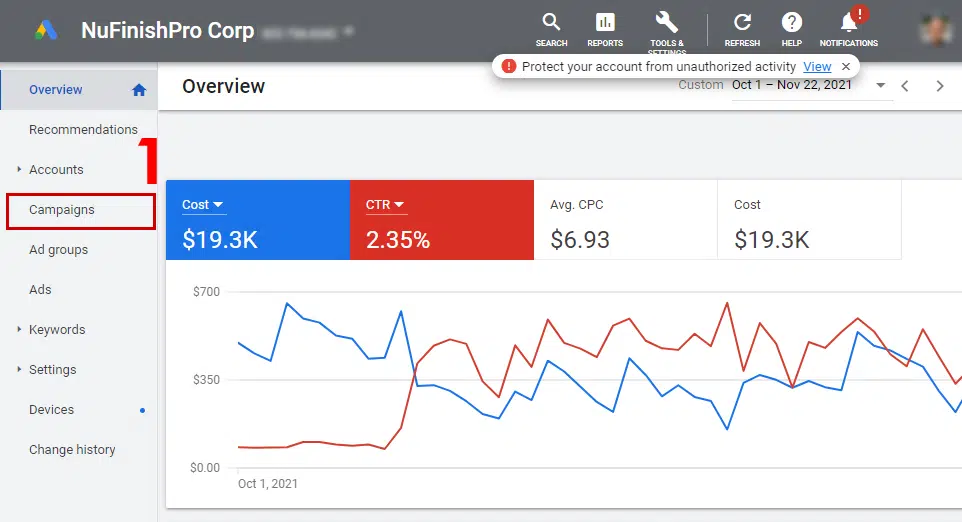Click the $350 axis label
962x522 pixels.
point(206,380)
